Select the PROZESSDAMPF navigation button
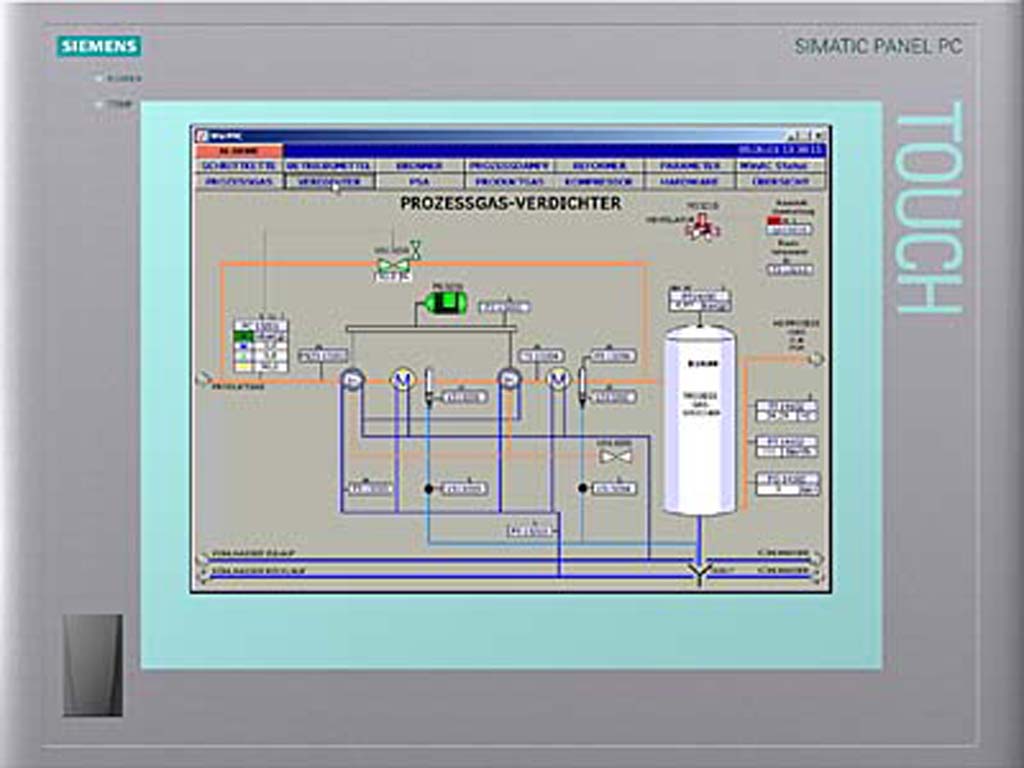Image resolution: width=1024 pixels, height=768 pixels. [x=509, y=166]
